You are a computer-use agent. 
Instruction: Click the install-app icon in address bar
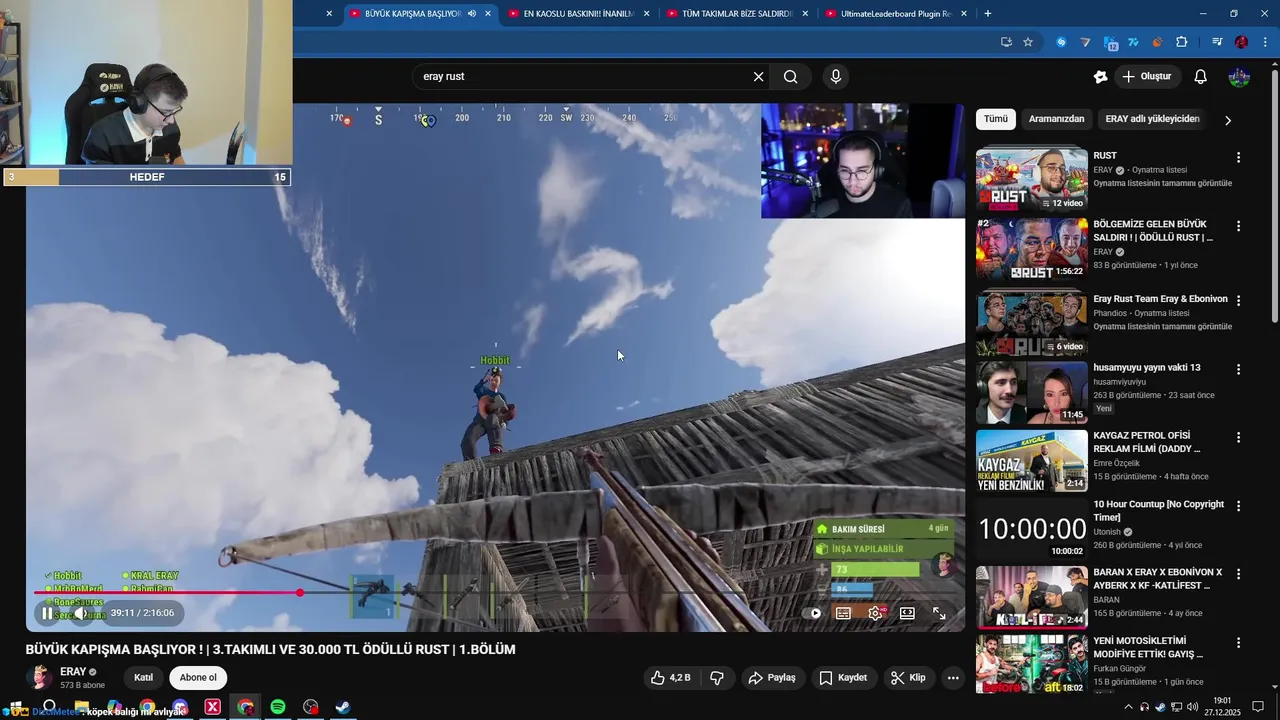pos(1006,42)
